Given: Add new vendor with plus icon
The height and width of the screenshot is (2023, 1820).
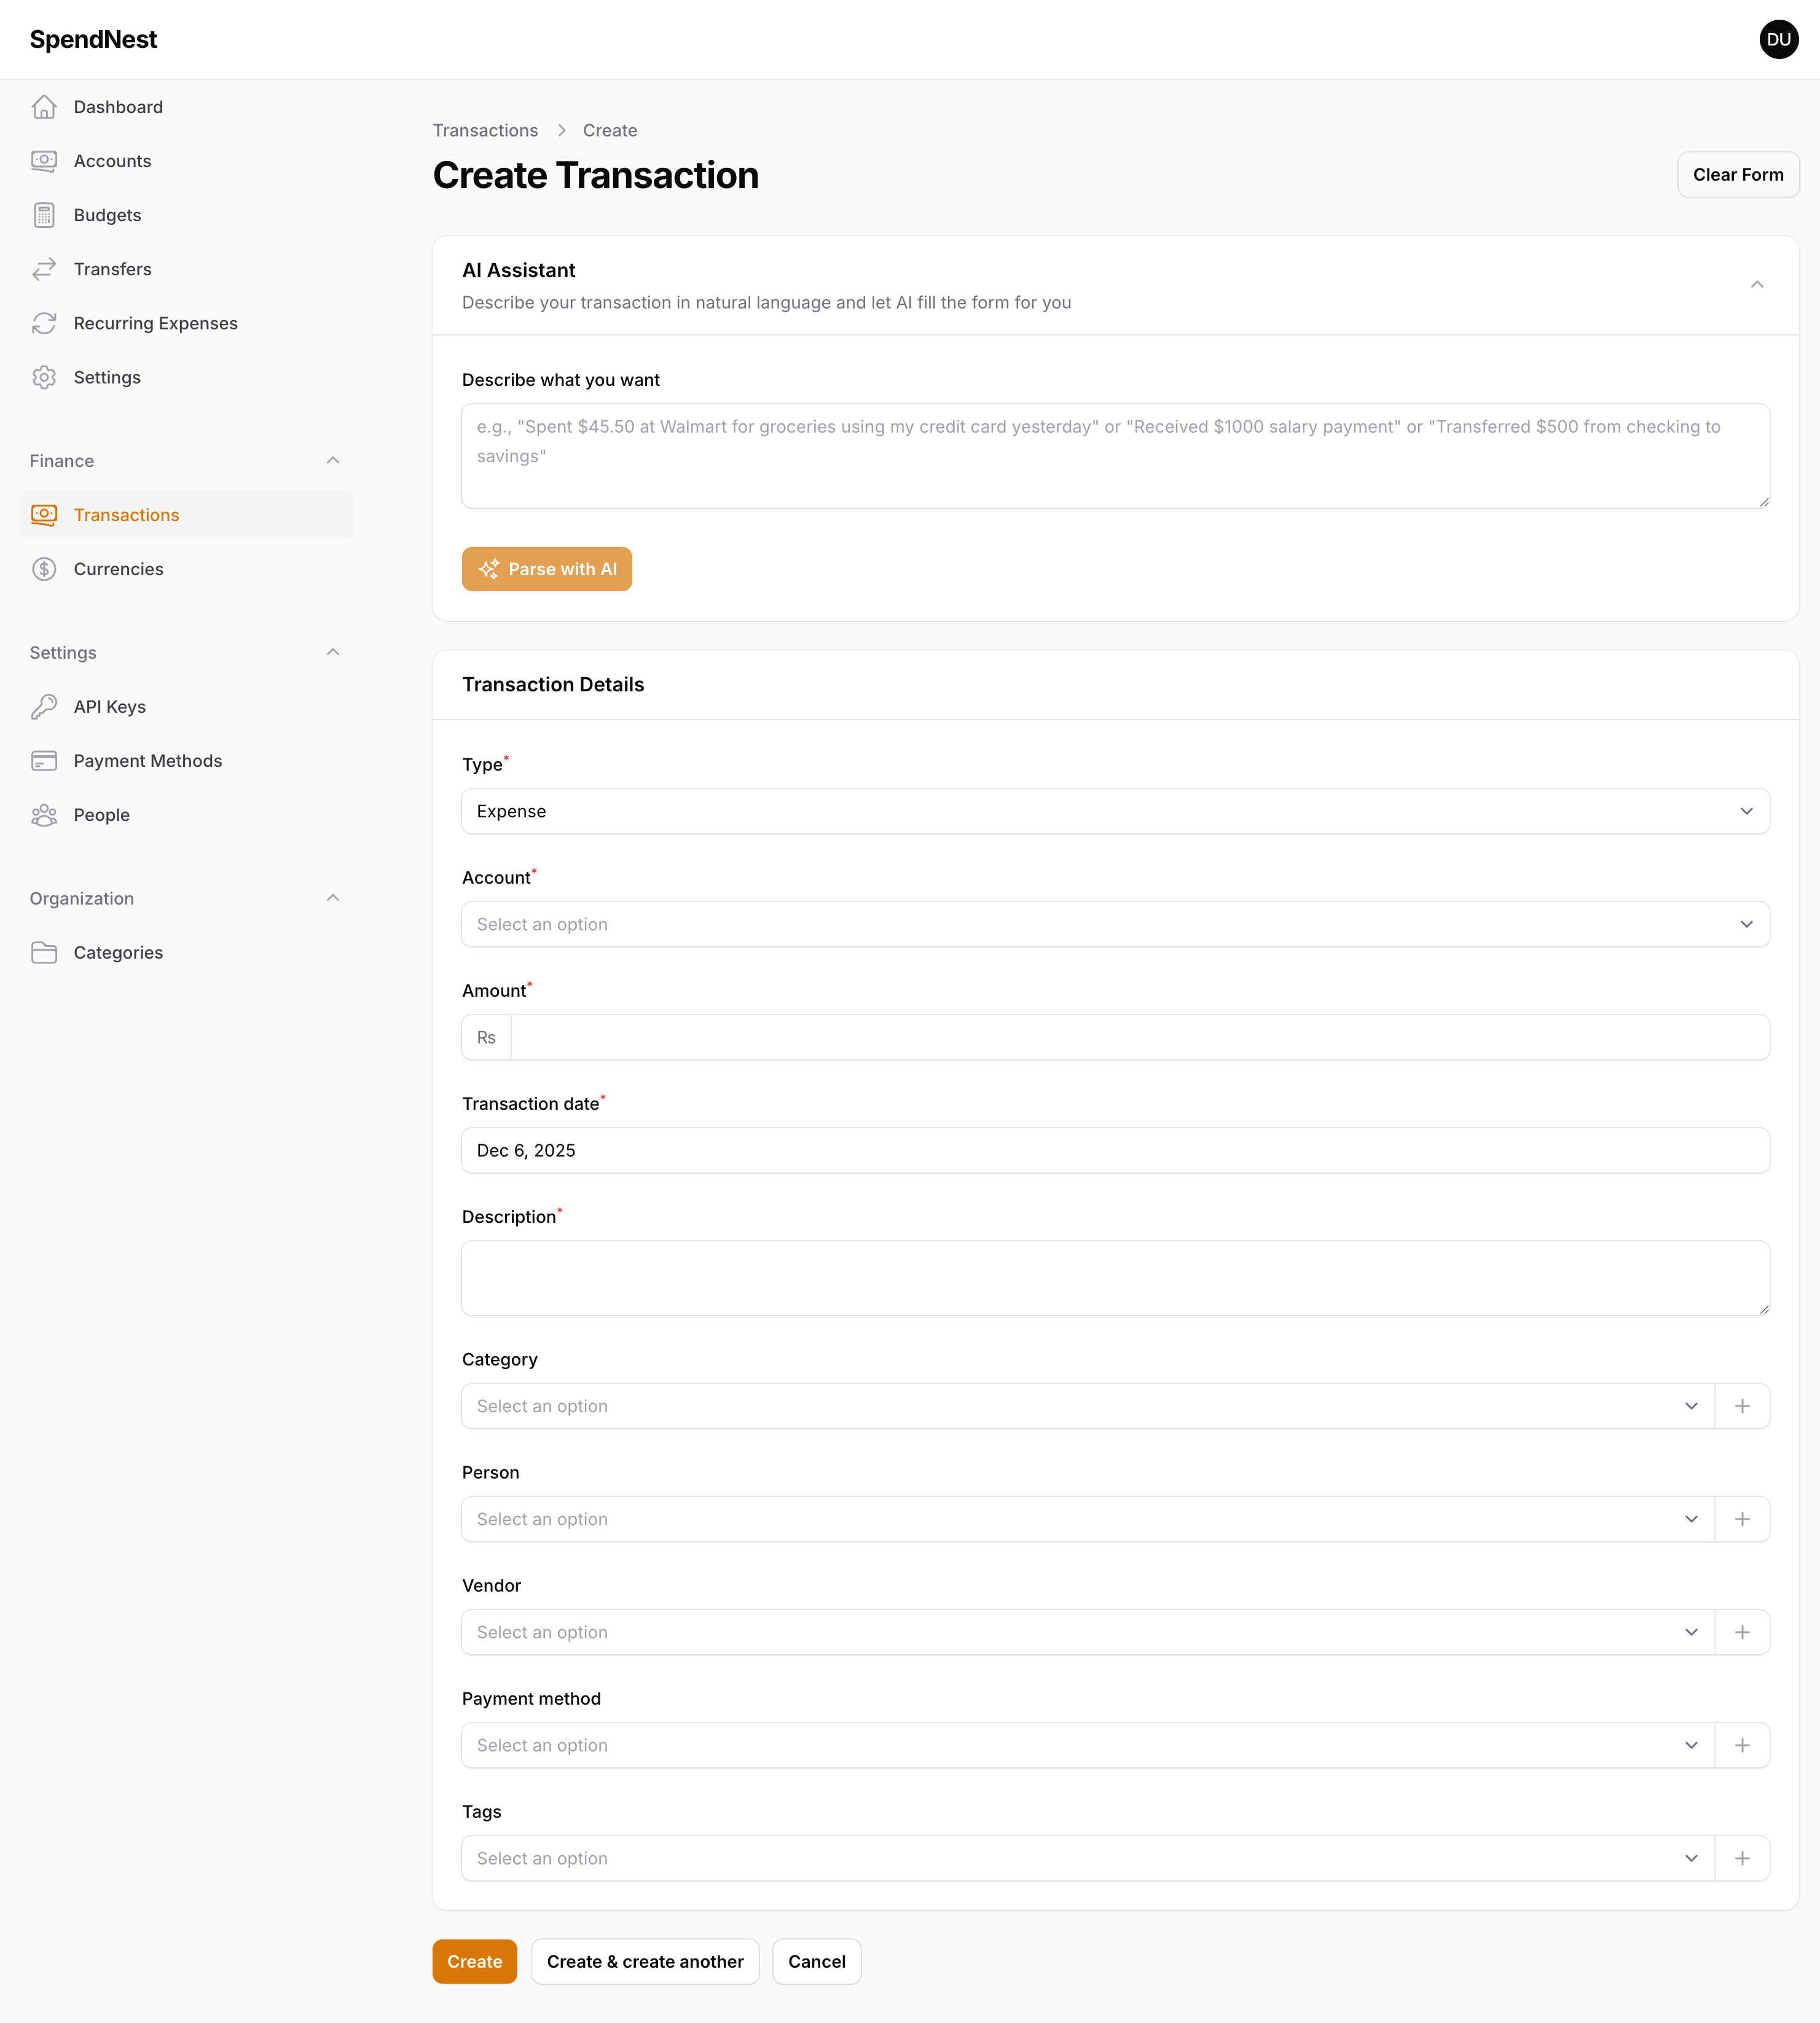Looking at the screenshot, I should tap(1742, 1632).
